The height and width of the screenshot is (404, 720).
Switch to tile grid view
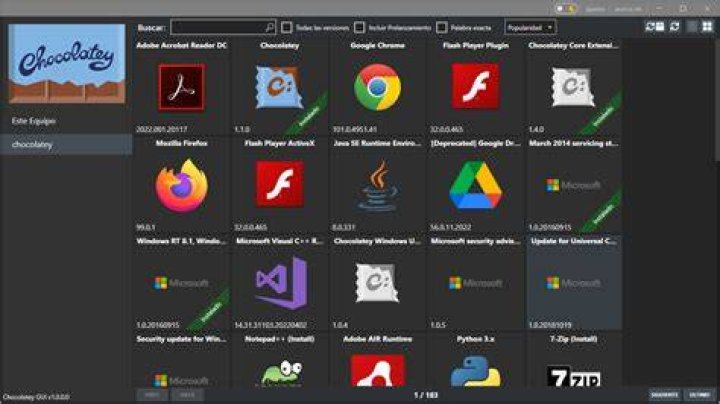(x=707, y=27)
